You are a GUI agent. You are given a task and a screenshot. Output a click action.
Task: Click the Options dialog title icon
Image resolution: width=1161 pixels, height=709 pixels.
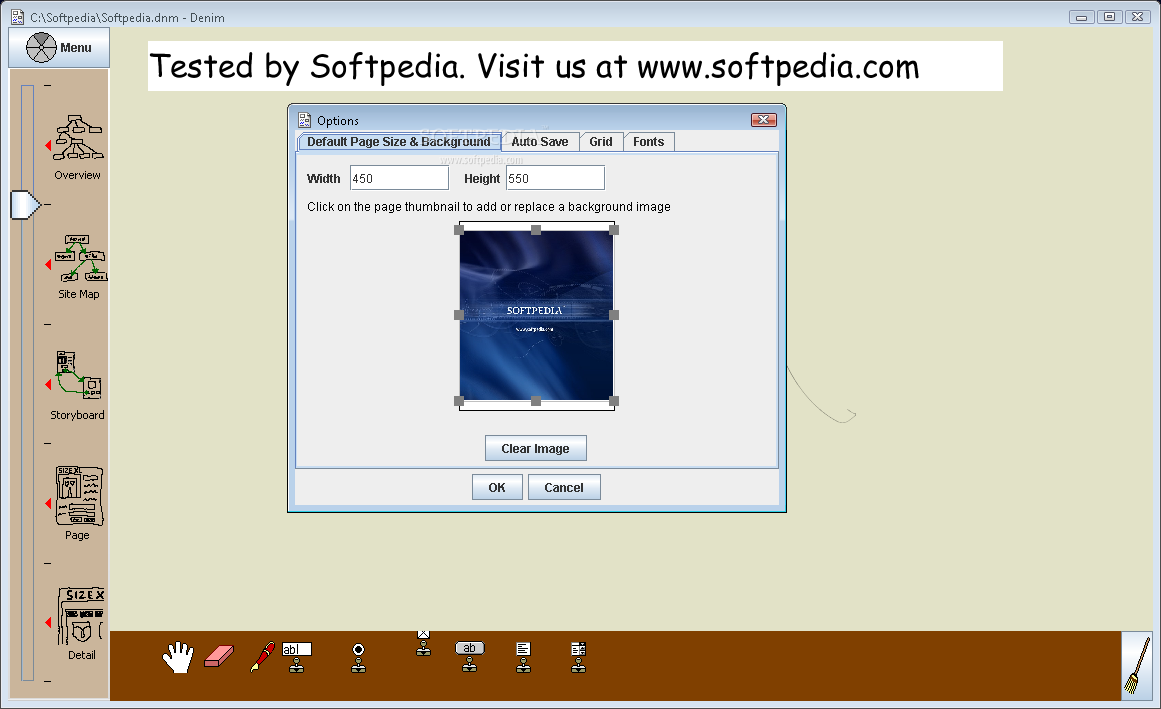point(304,120)
